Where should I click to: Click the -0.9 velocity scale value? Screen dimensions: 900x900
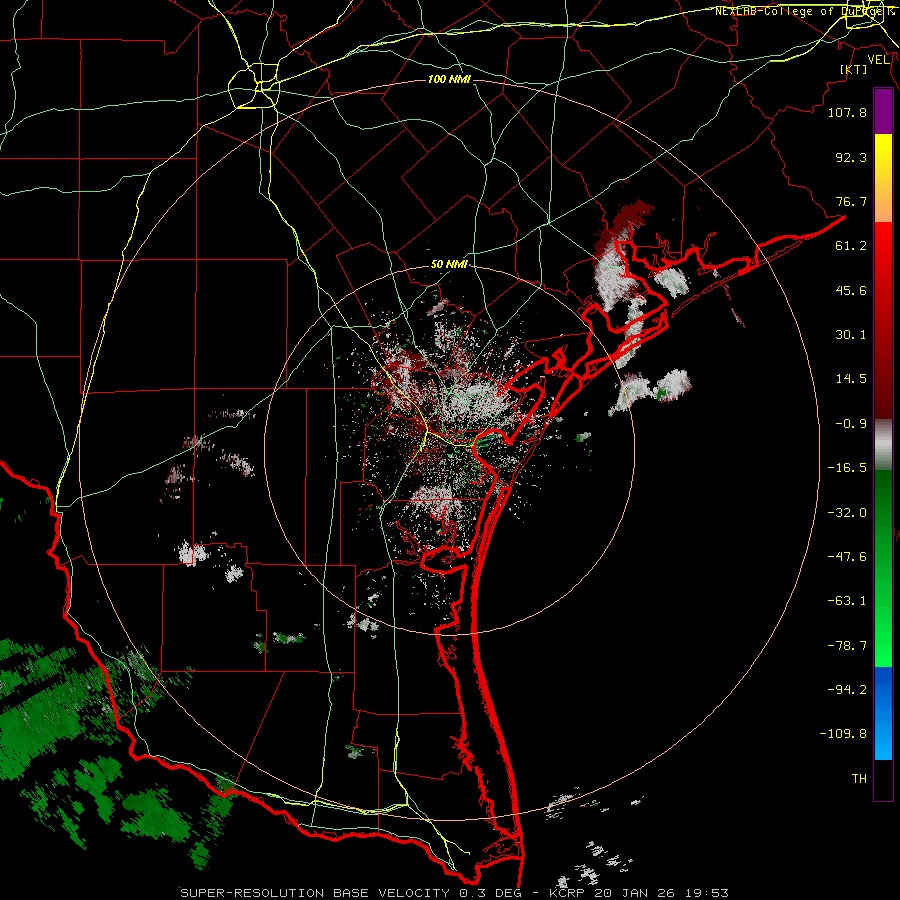click(x=851, y=424)
